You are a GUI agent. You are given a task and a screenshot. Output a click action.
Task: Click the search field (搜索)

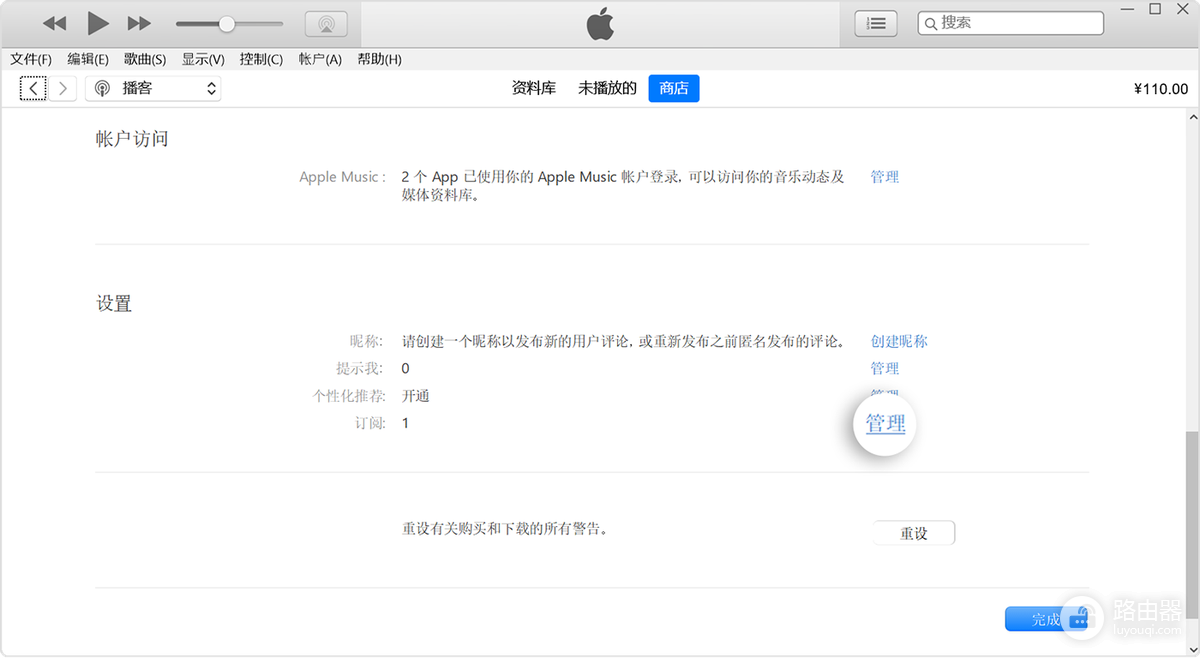tap(1011, 23)
